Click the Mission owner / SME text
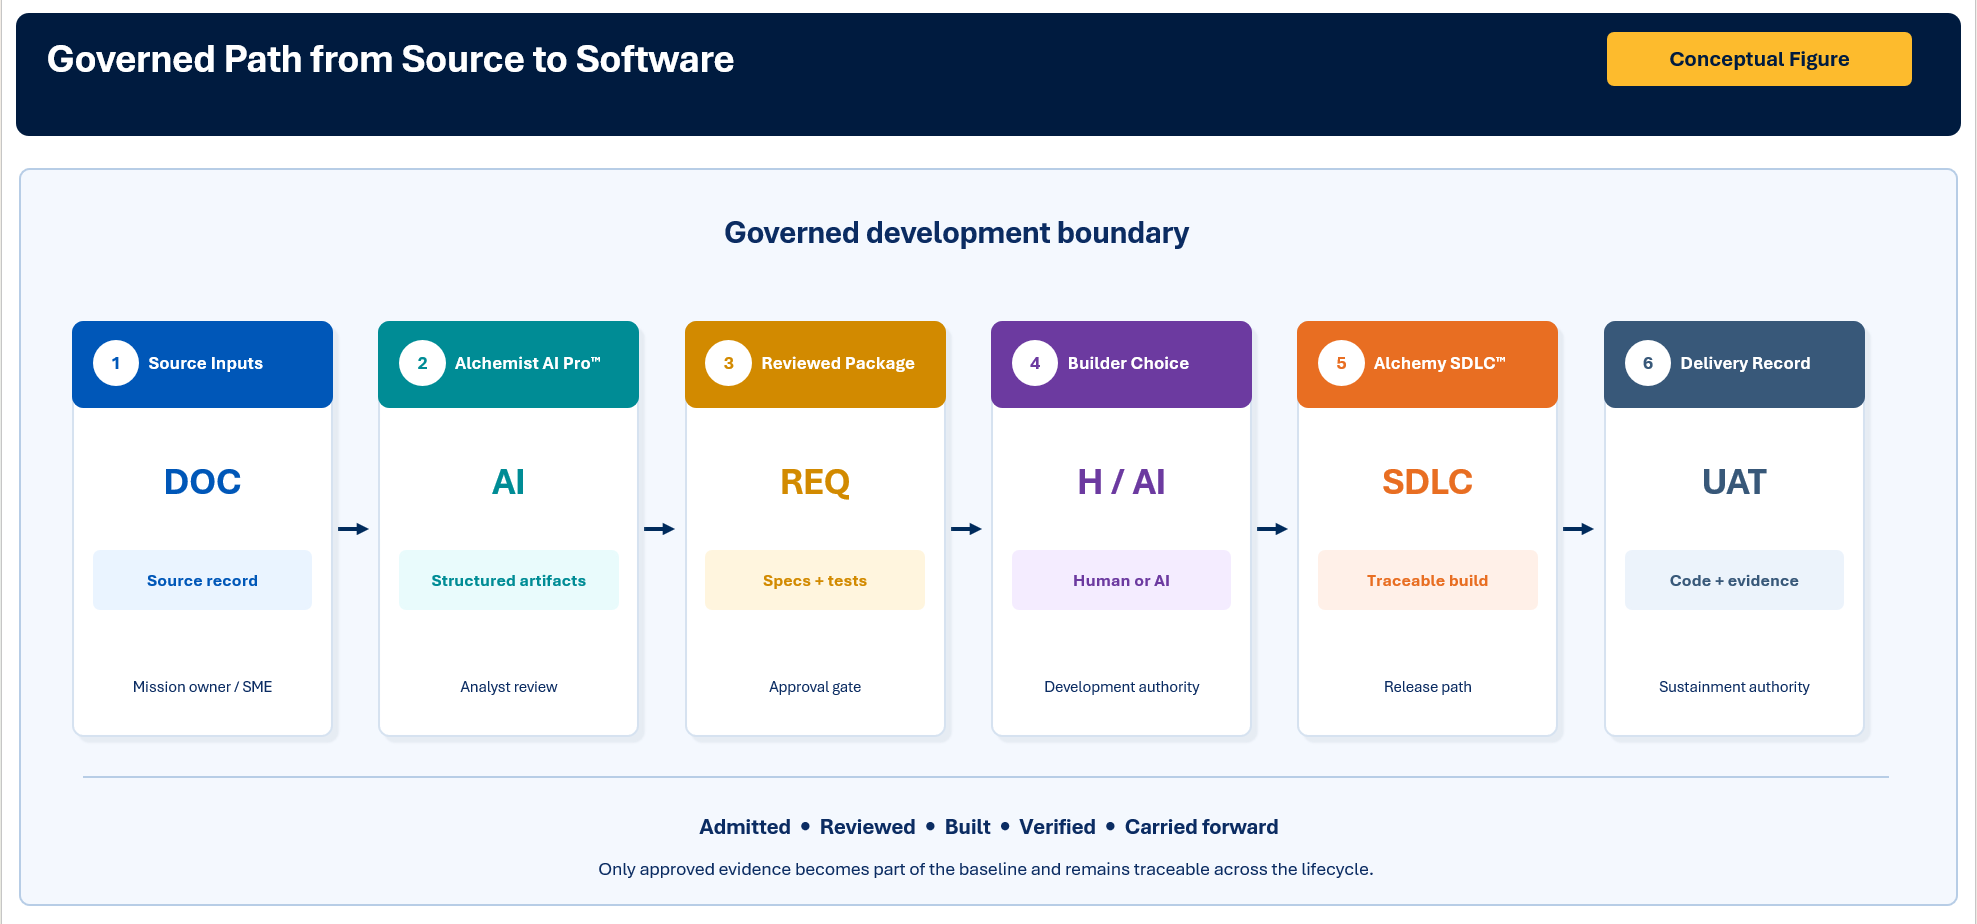Screen dimensions: 1977x924 click(202, 687)
